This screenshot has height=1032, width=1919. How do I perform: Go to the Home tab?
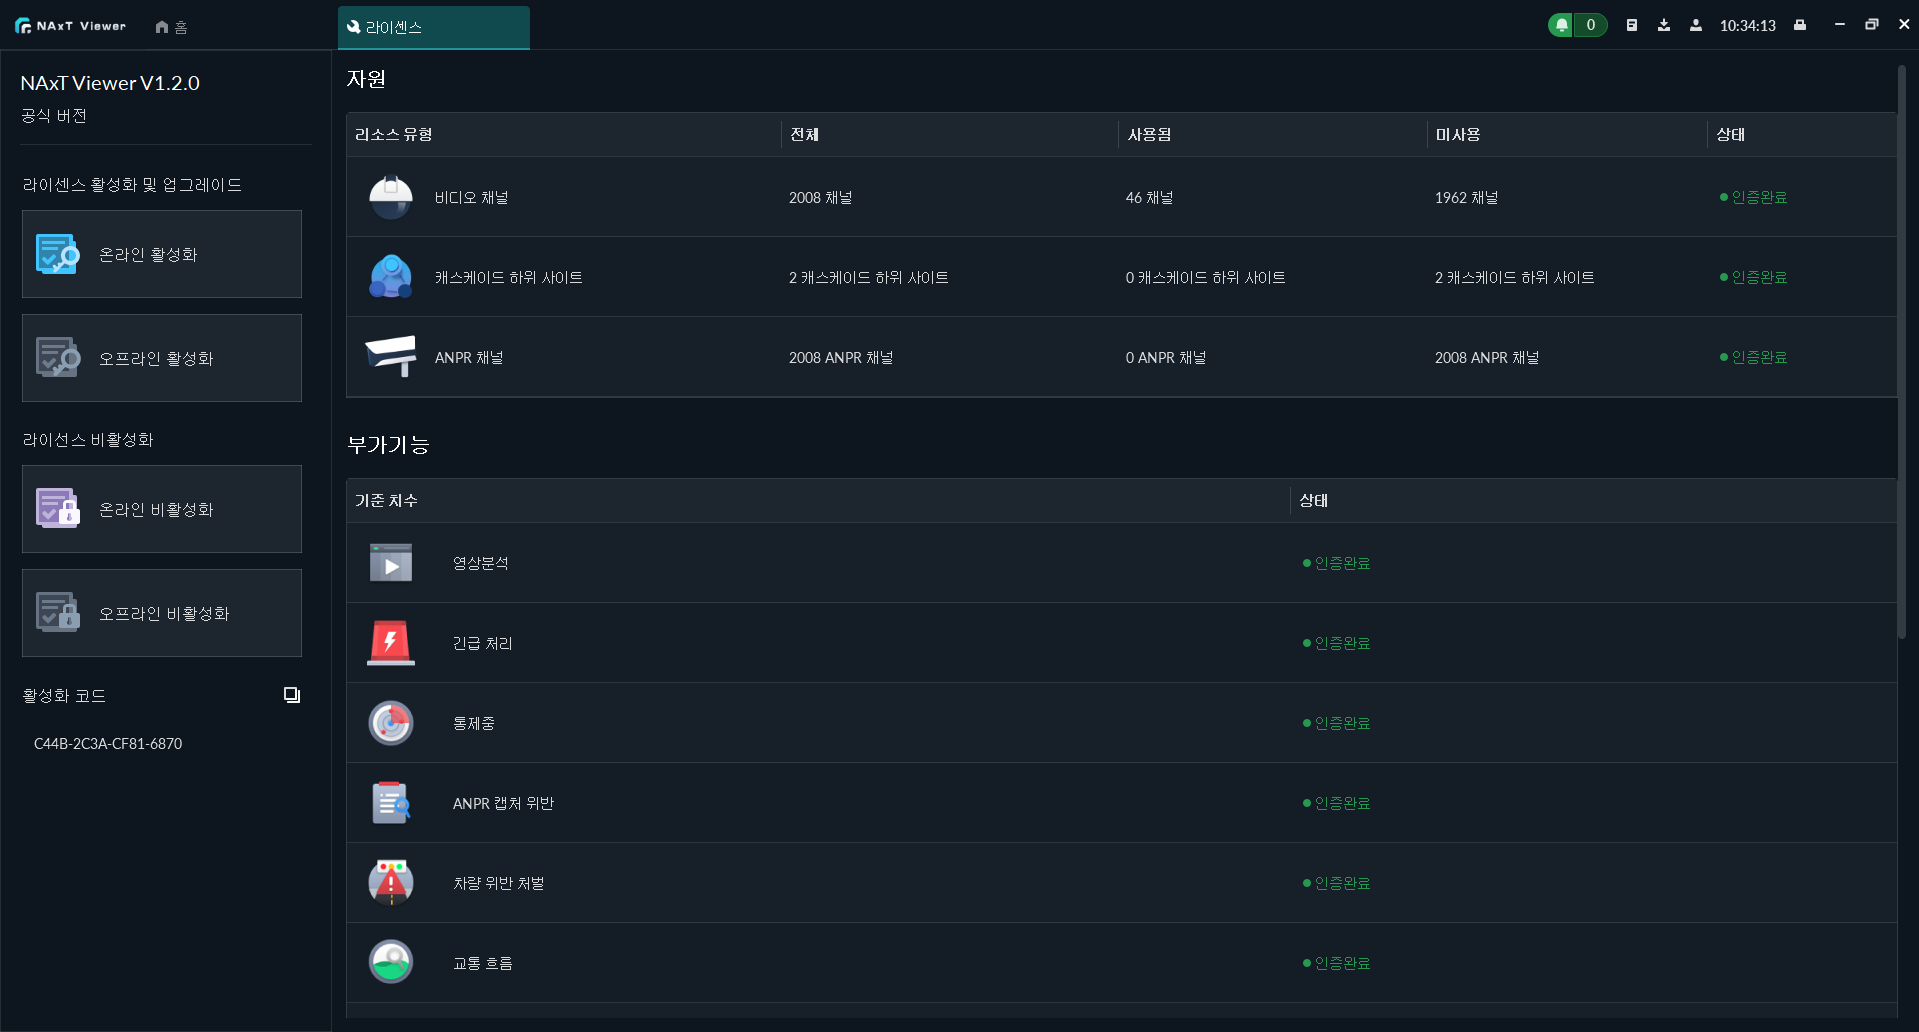(x=171, y=27)
